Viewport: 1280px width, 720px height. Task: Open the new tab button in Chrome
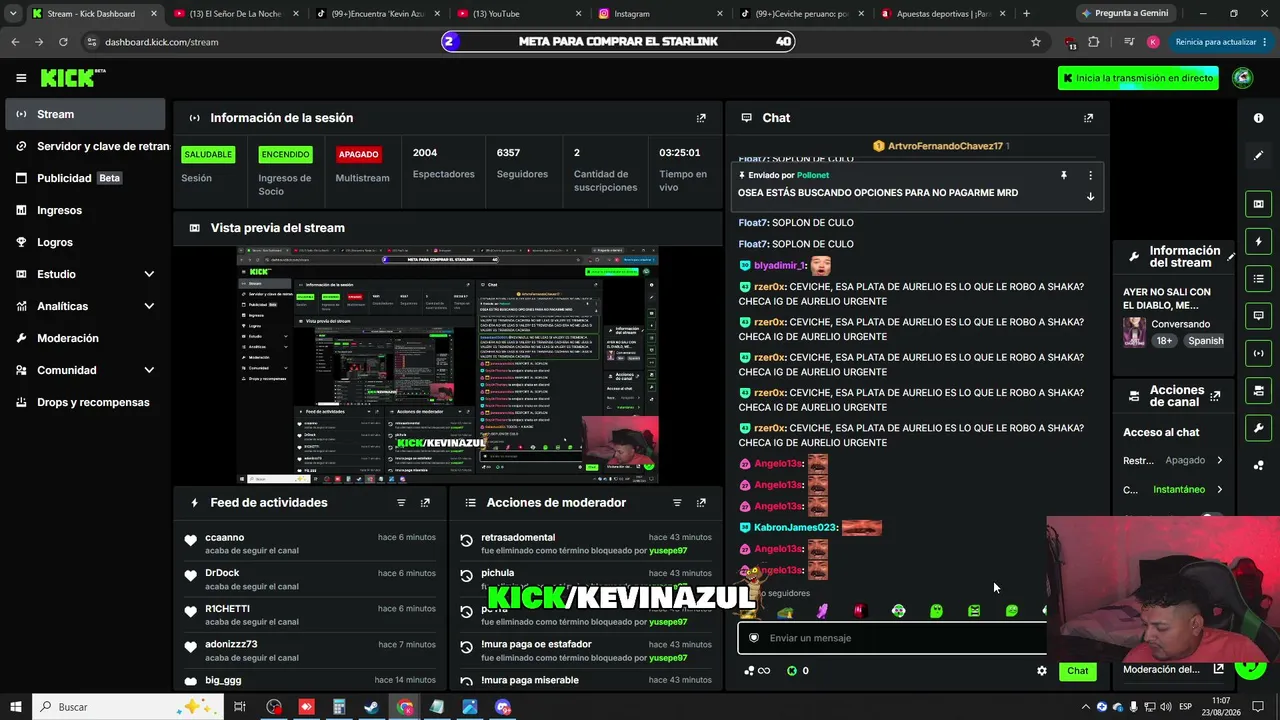coord(1026,14)
